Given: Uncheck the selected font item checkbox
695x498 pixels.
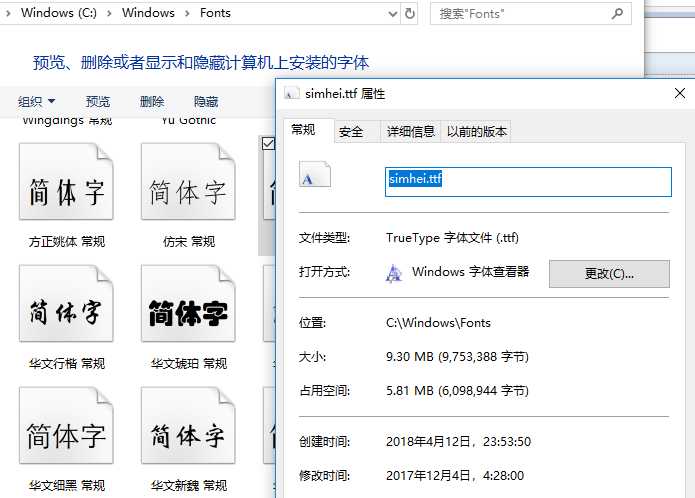Looking at the screenshot, I should click(268, 144).
